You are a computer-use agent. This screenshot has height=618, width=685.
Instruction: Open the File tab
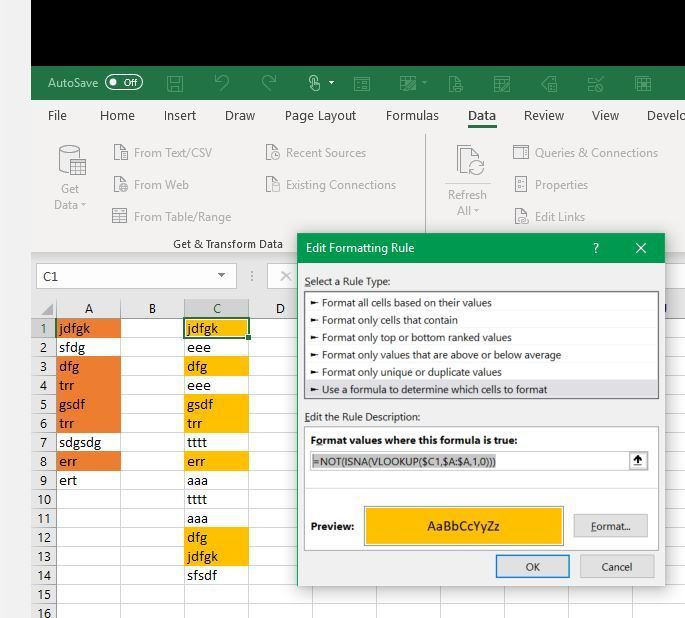(x=57, y=115)
